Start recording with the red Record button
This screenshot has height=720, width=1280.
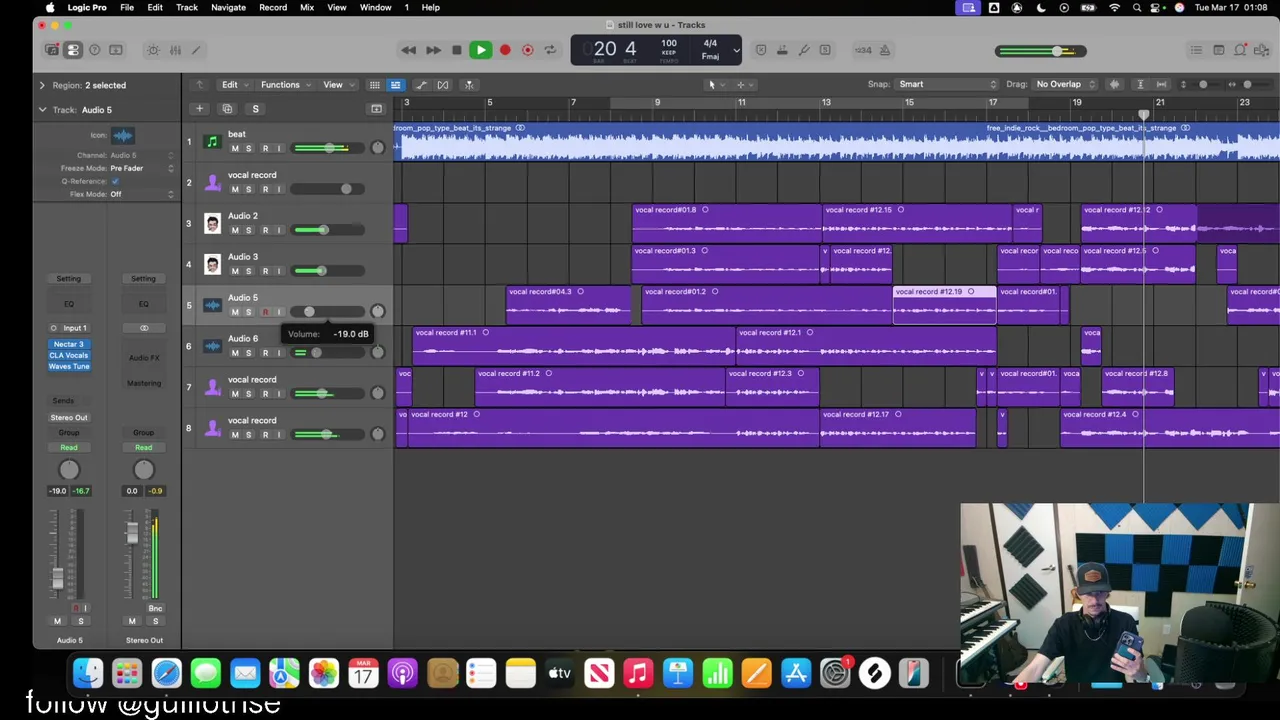tap(505, 50)
